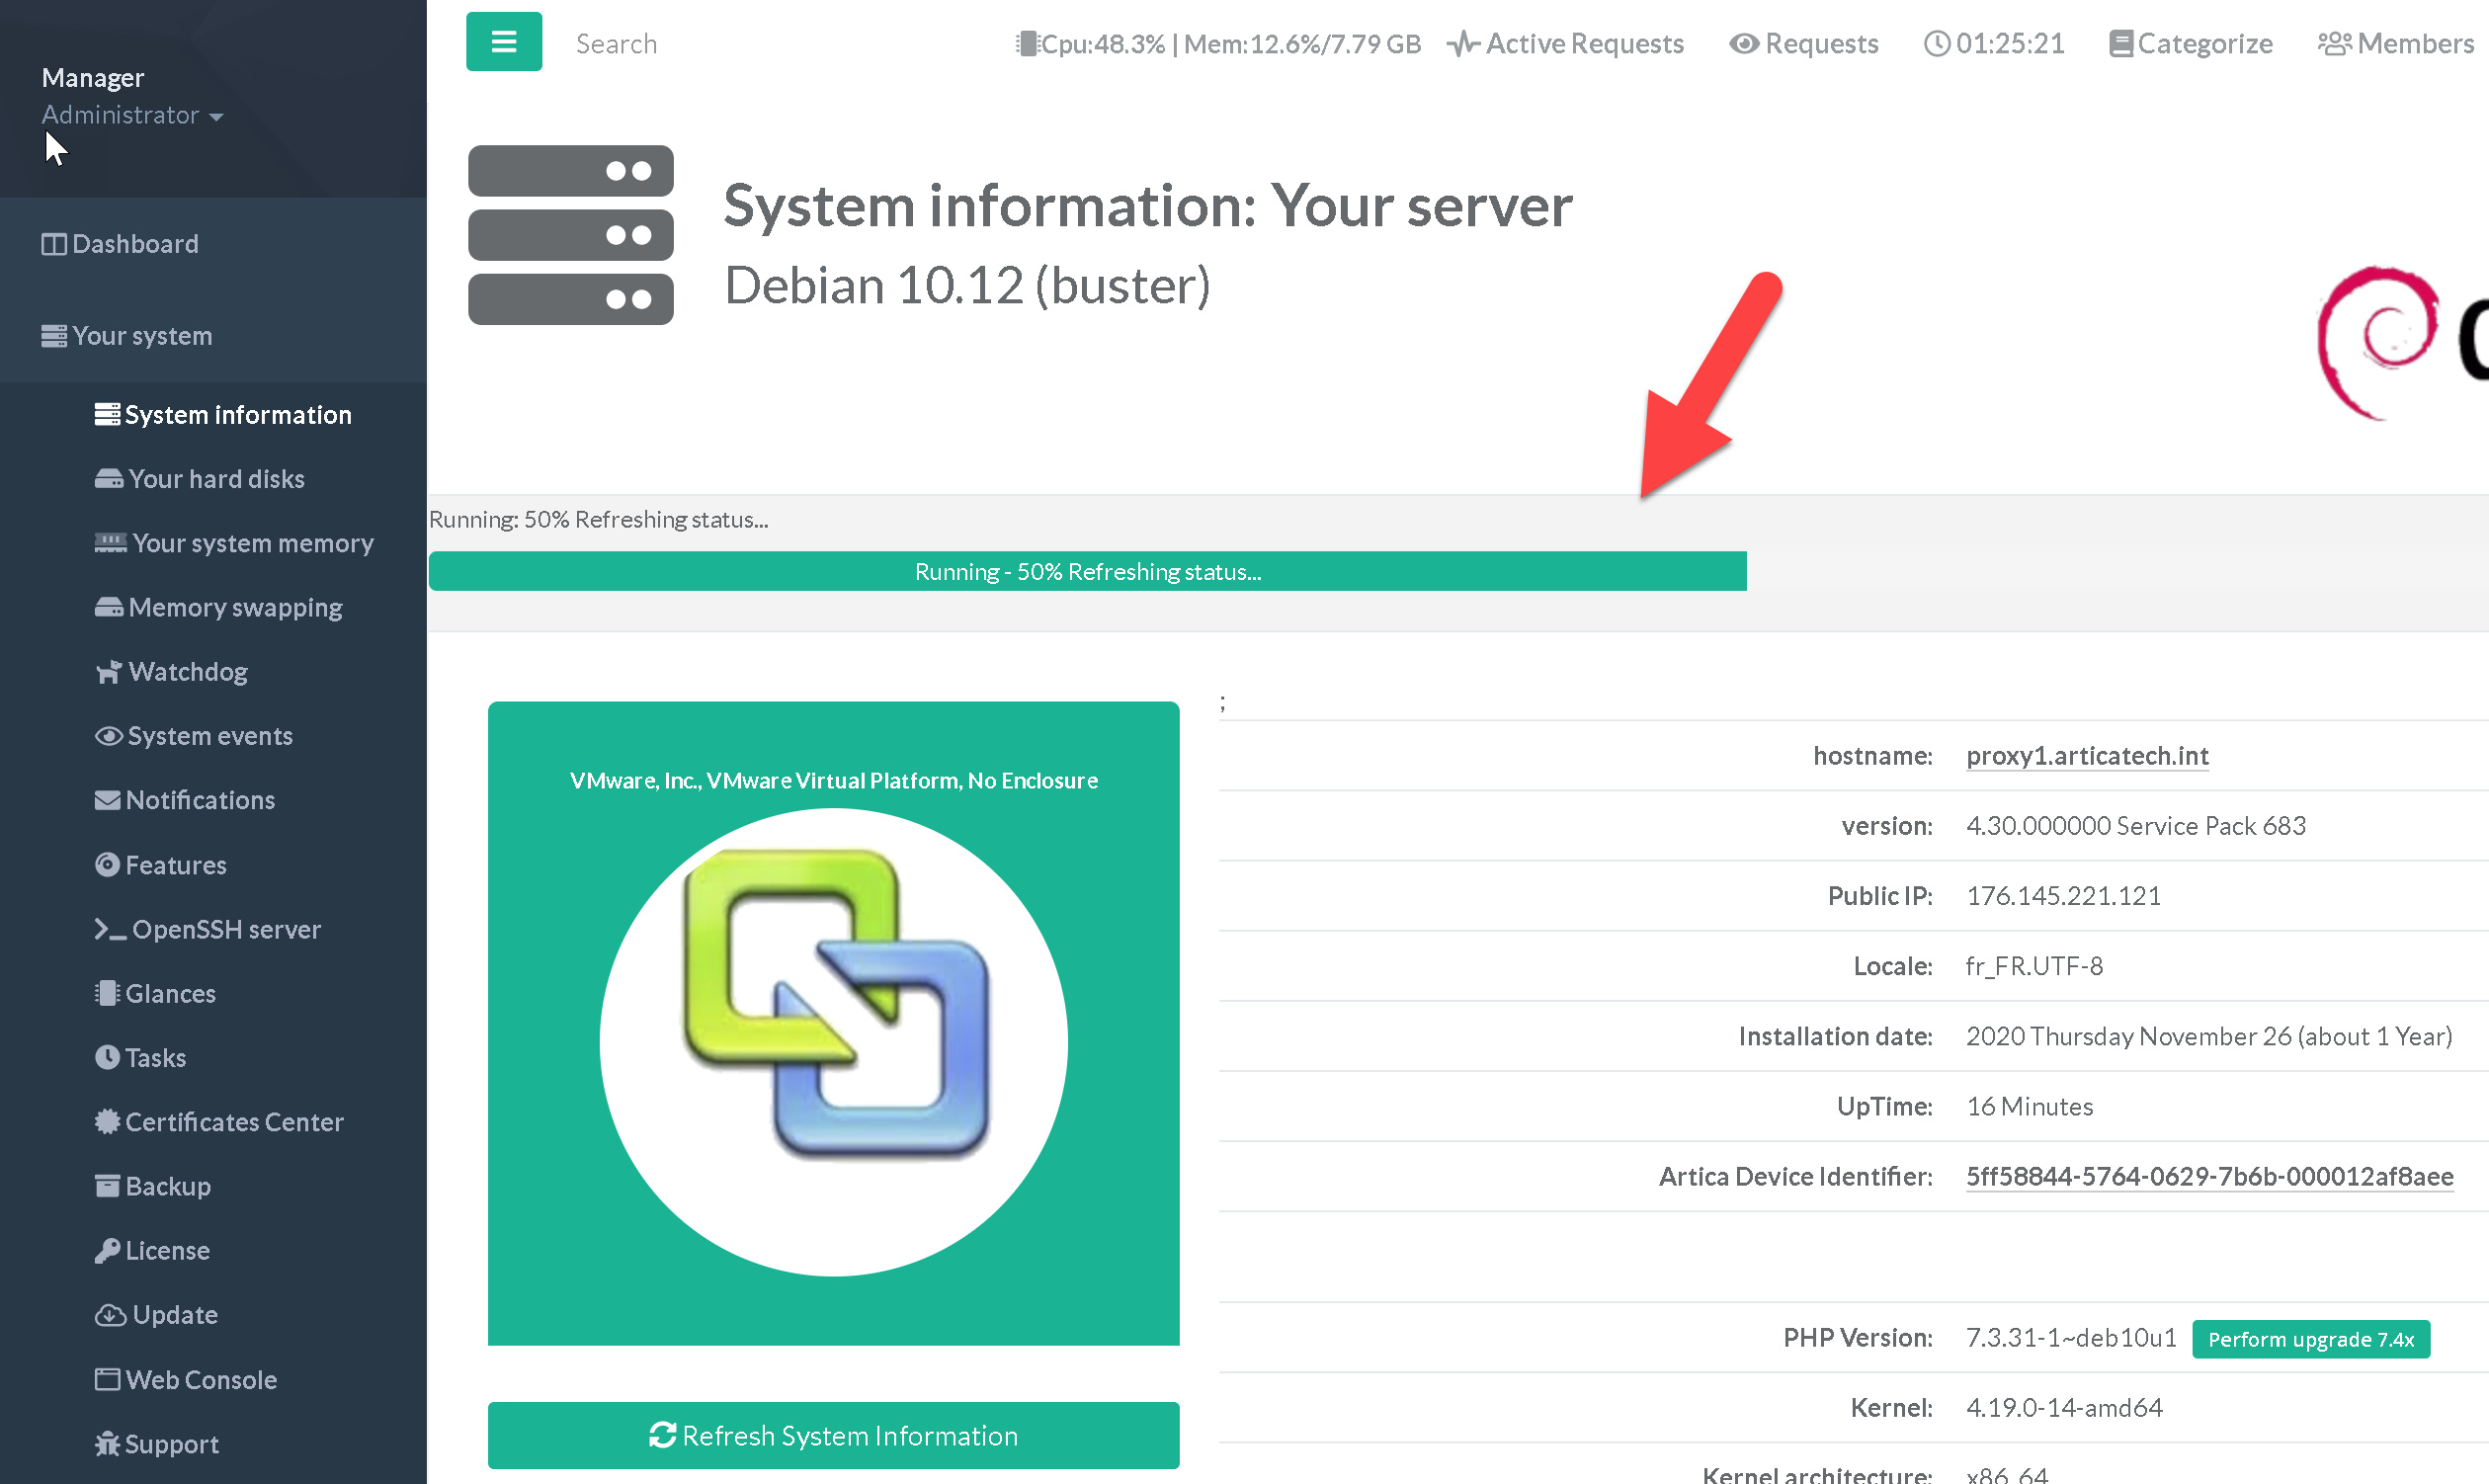
Task: Open Support in the sidebar
Action: tap(170, 1444)
